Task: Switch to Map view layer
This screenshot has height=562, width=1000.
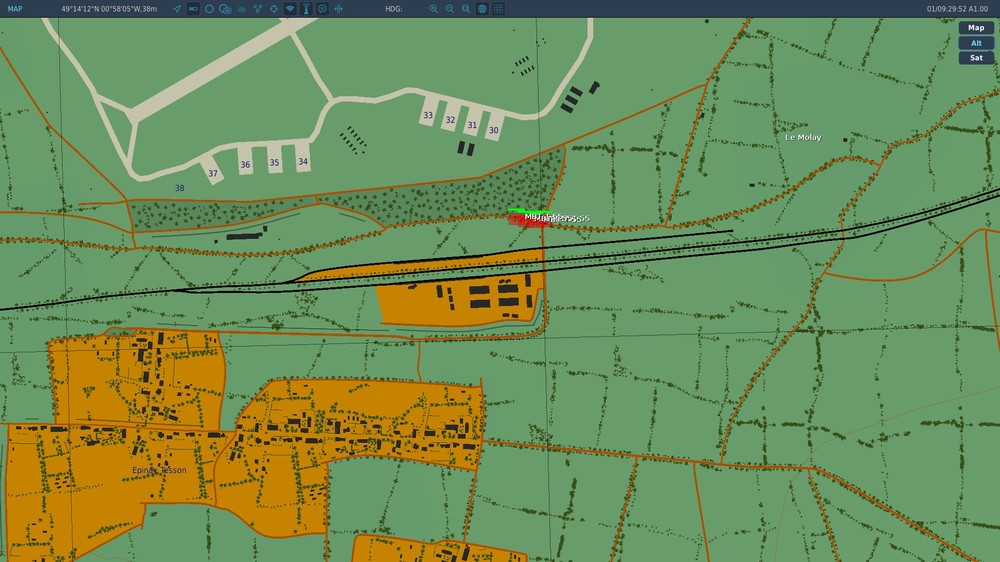Action: click(976, 27)
